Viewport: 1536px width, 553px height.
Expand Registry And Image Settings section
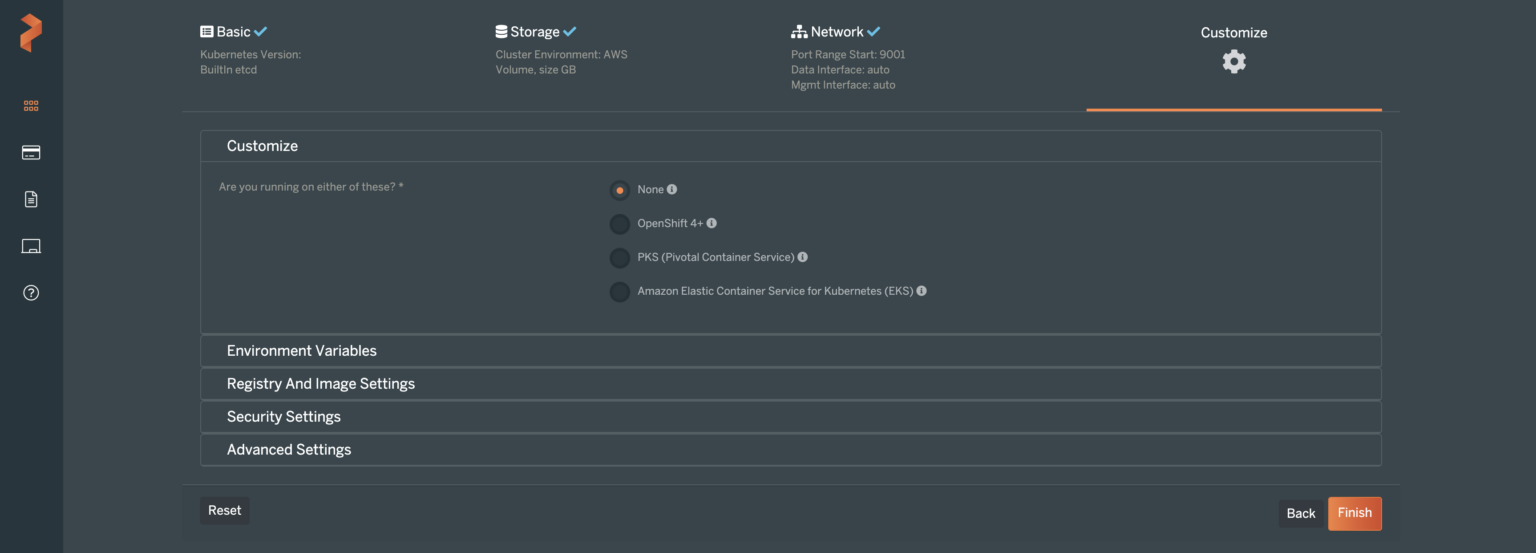[x=321, y=384]
